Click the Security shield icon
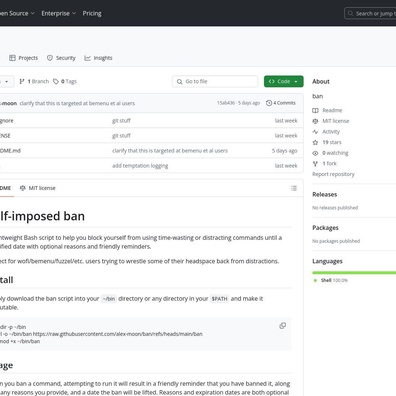The image size is (396, 396). [50, 58]
